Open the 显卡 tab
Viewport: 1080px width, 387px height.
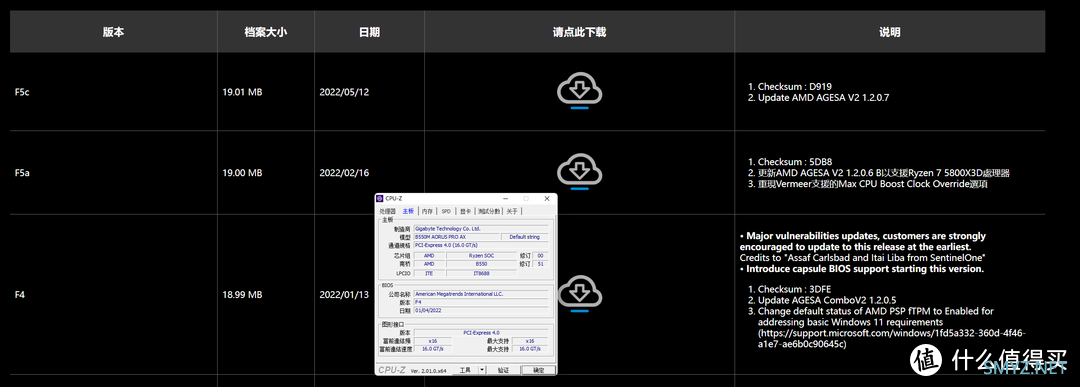coord(466,211)
